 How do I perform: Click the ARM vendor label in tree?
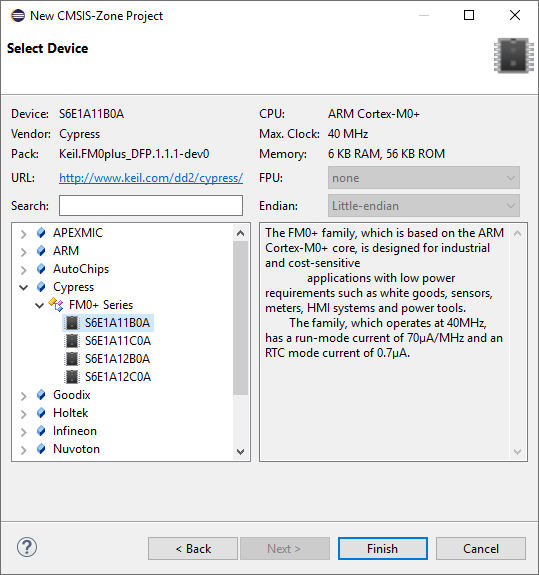66,251
